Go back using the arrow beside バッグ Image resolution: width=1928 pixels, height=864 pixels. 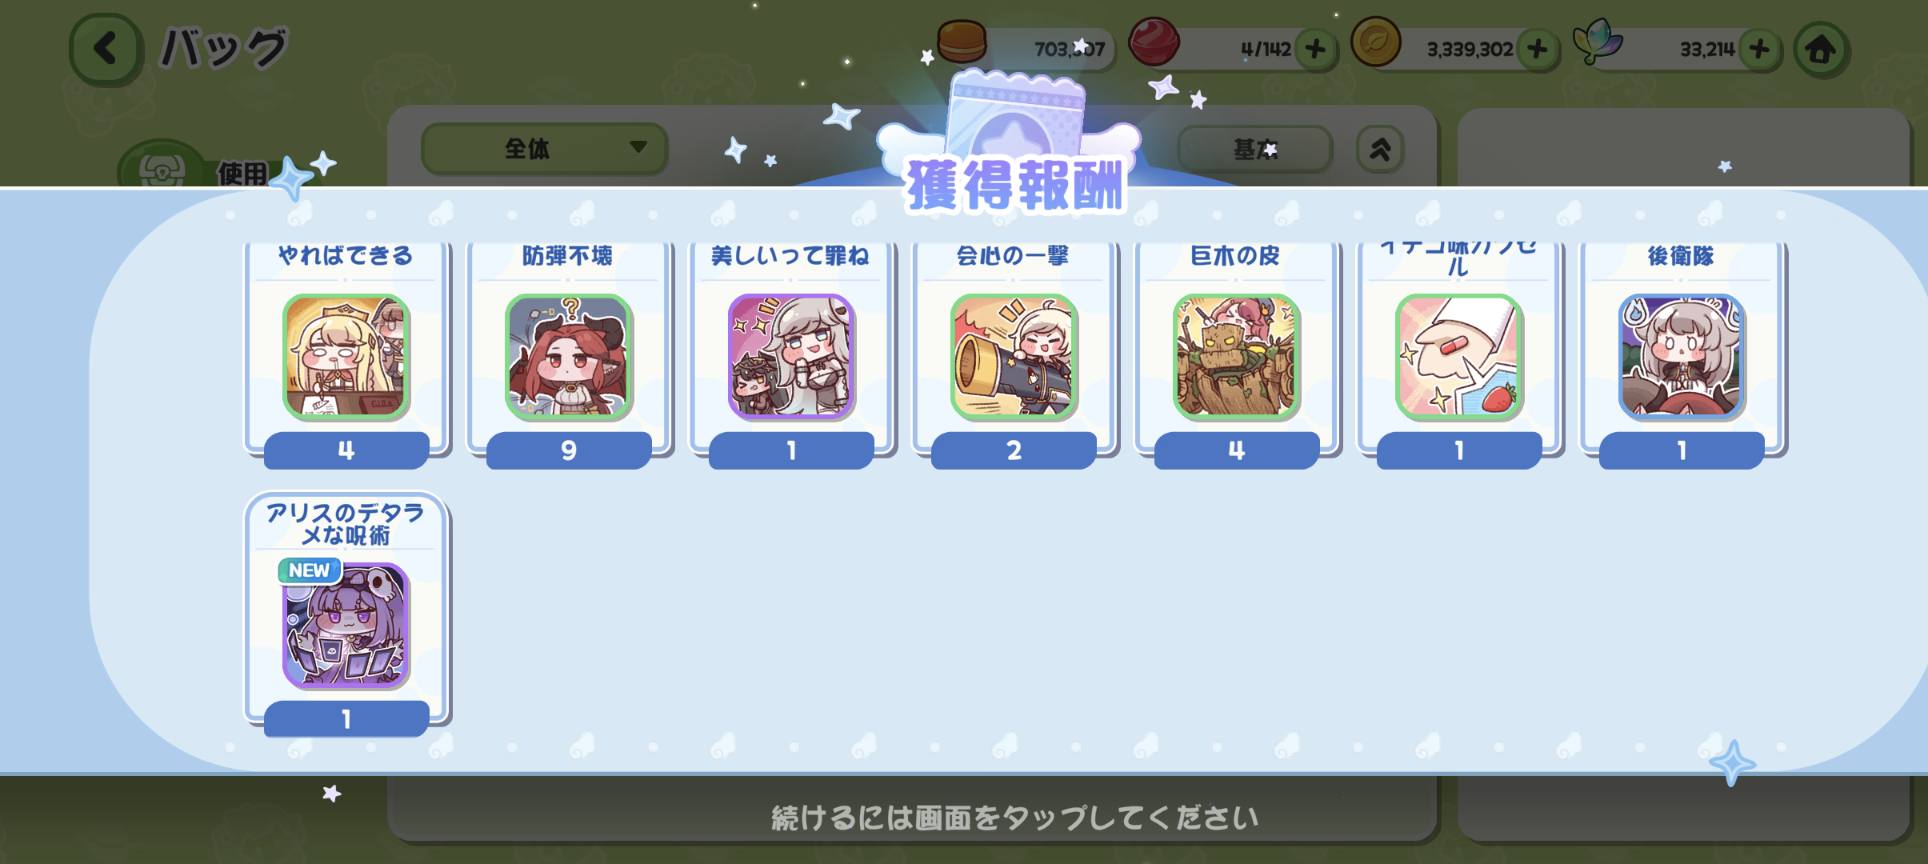click(106, 49)
